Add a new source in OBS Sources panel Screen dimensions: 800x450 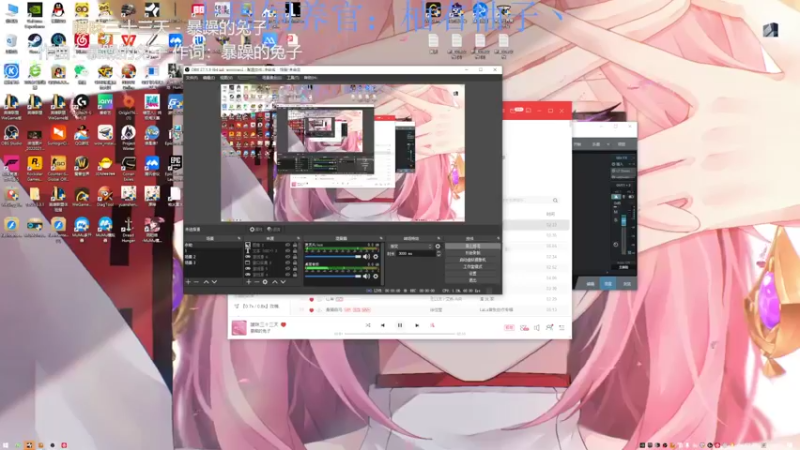click(x=248, y=282)
